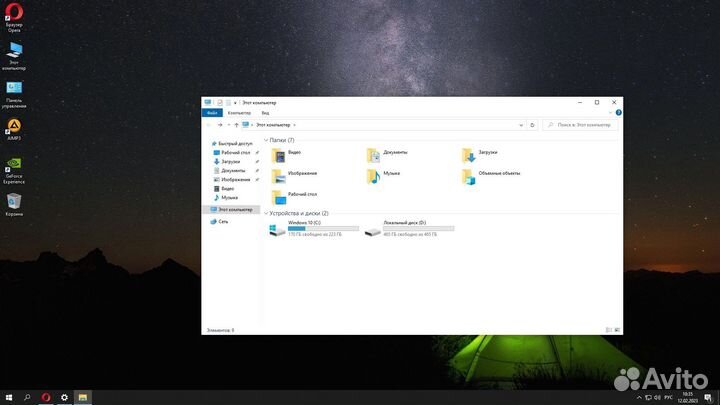Open the Рабочий стол folder in main pane

pyautogui.click(x=294, y=197)
